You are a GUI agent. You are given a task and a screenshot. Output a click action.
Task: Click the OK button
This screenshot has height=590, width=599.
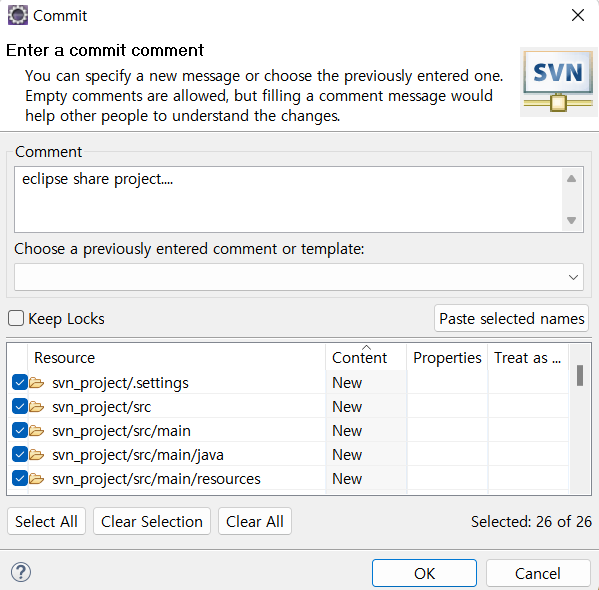point(424,573)
